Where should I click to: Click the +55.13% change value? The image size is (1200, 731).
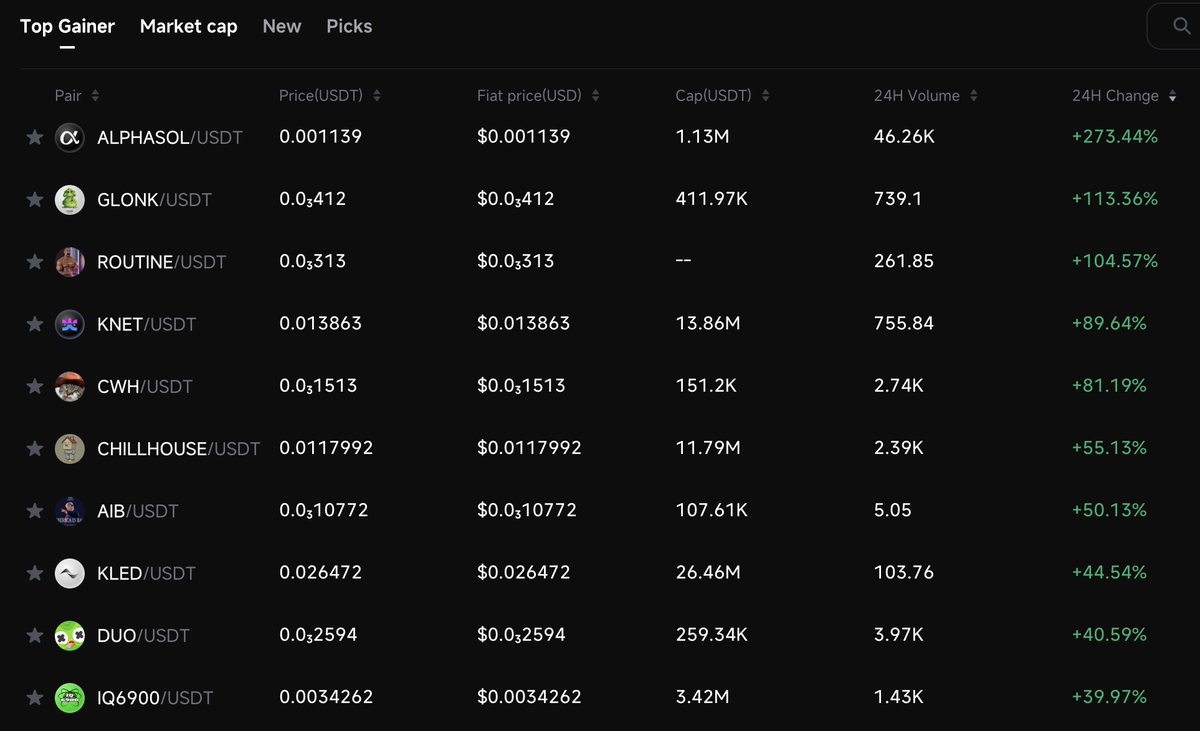pos(1109,447)
